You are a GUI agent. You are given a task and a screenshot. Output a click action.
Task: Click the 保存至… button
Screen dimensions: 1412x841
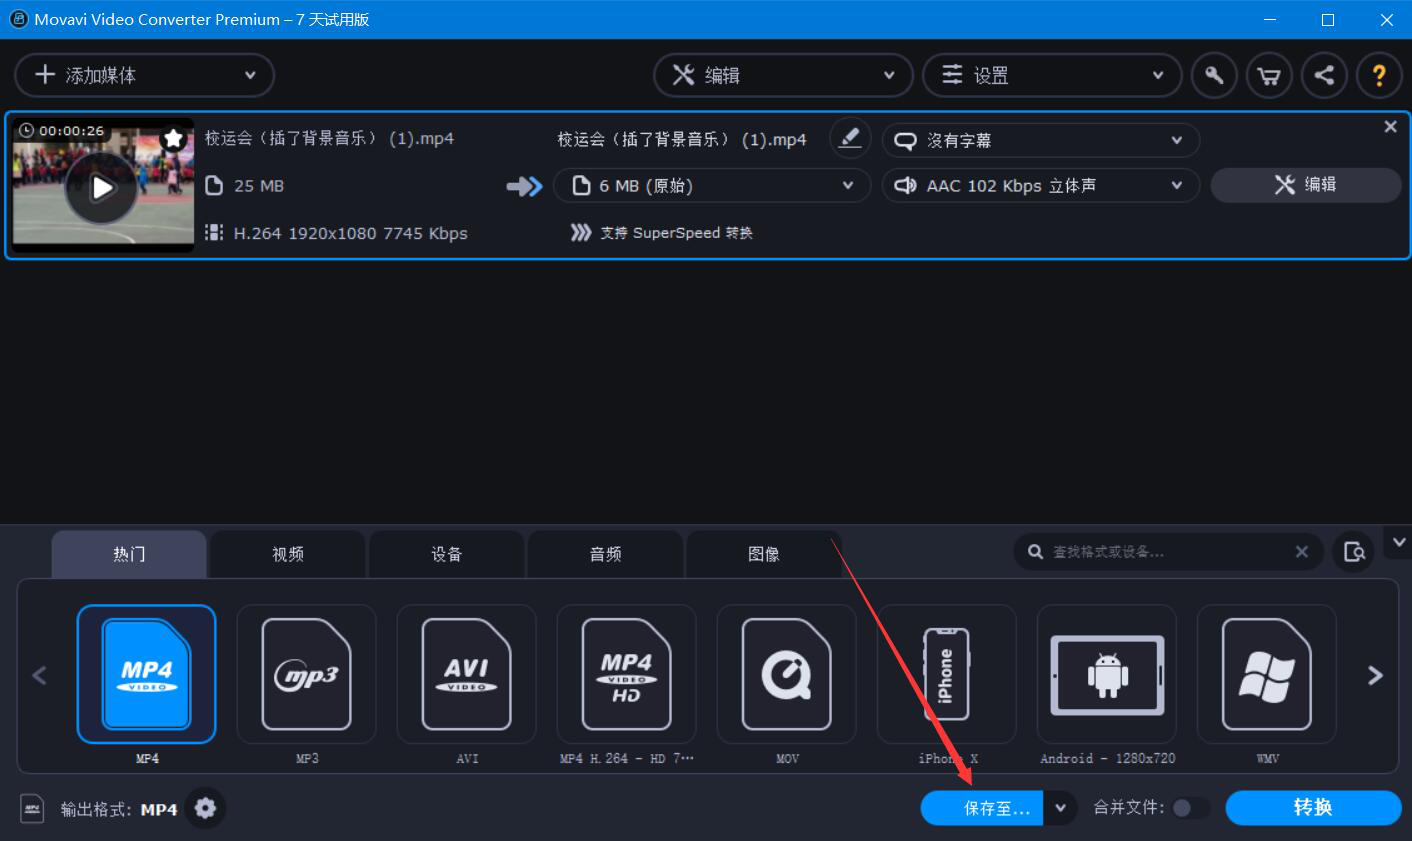tap(982, 808)
